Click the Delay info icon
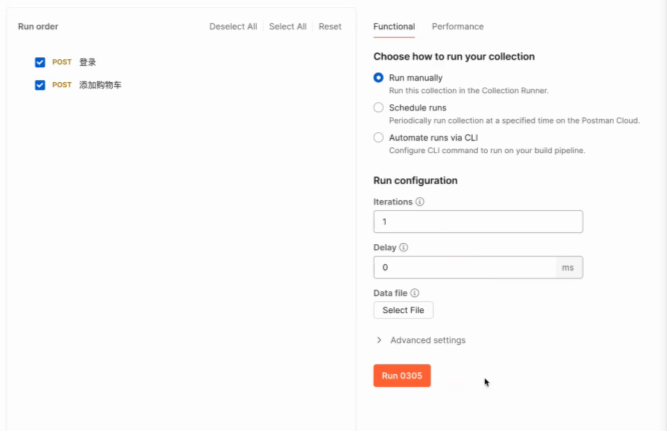The height and width of the screenshot is (431, 667). (x=404, y=248)
